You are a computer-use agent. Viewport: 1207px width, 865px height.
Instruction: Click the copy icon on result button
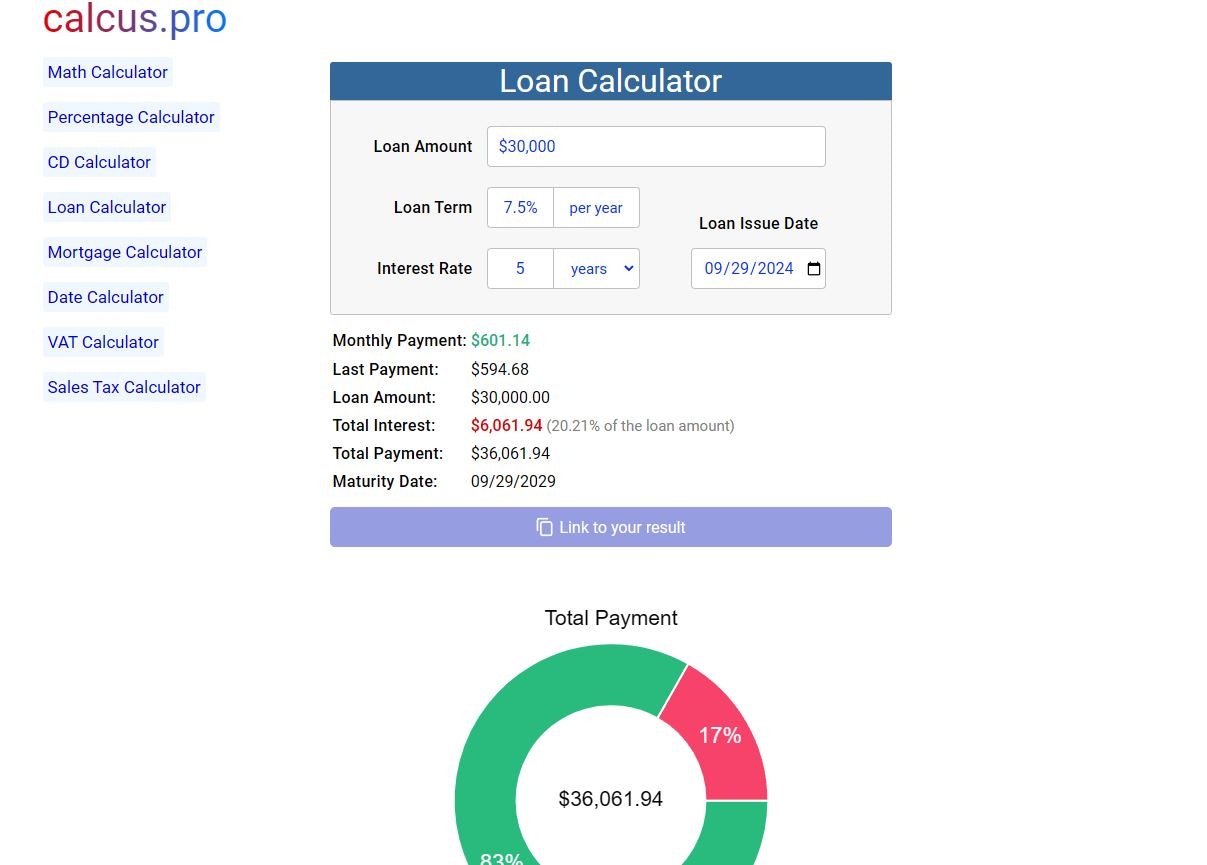[544, 527]
